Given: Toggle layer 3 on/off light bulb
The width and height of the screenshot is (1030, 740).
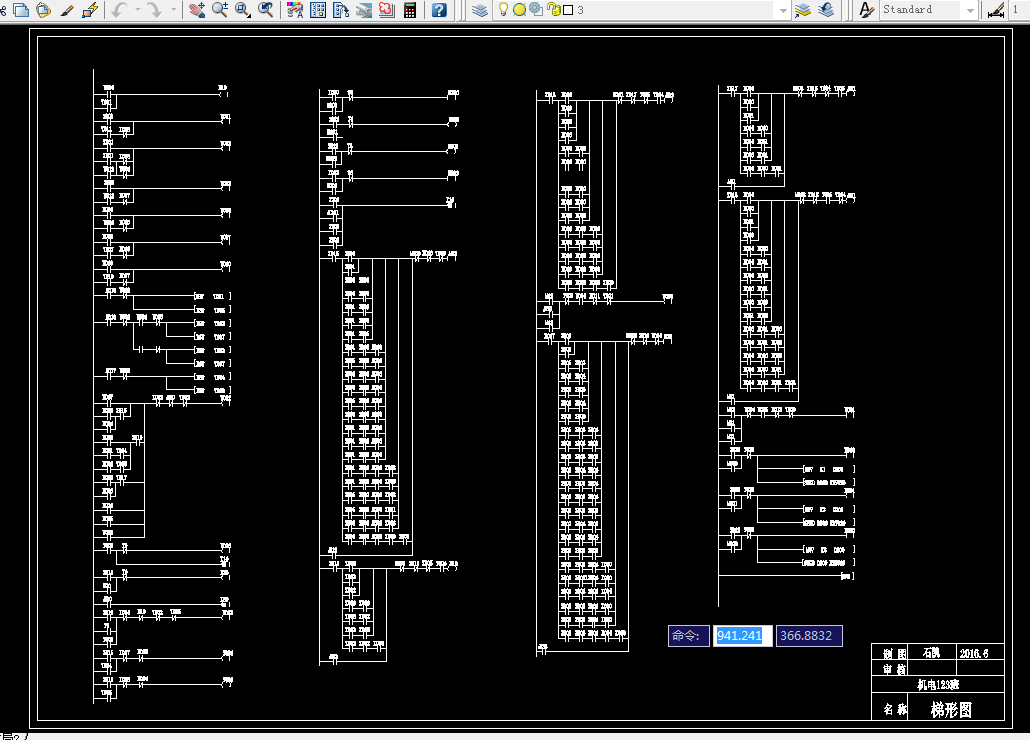Looking at the screenshot, I should tap(503, 9).
